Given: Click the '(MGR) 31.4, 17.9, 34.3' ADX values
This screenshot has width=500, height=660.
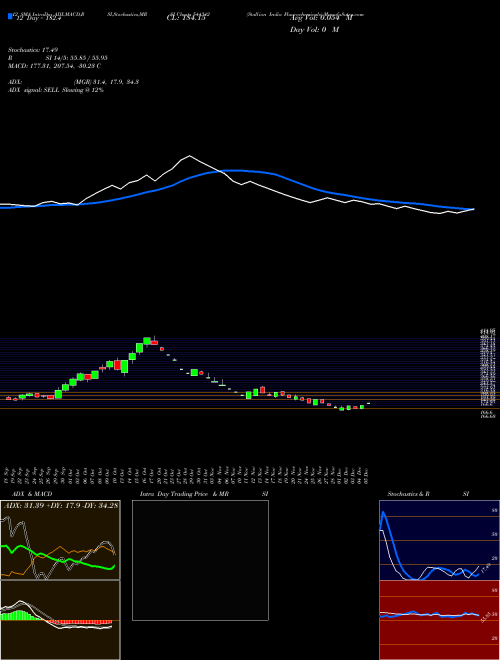Looking at the screenshot, I should tap(106, 82).
